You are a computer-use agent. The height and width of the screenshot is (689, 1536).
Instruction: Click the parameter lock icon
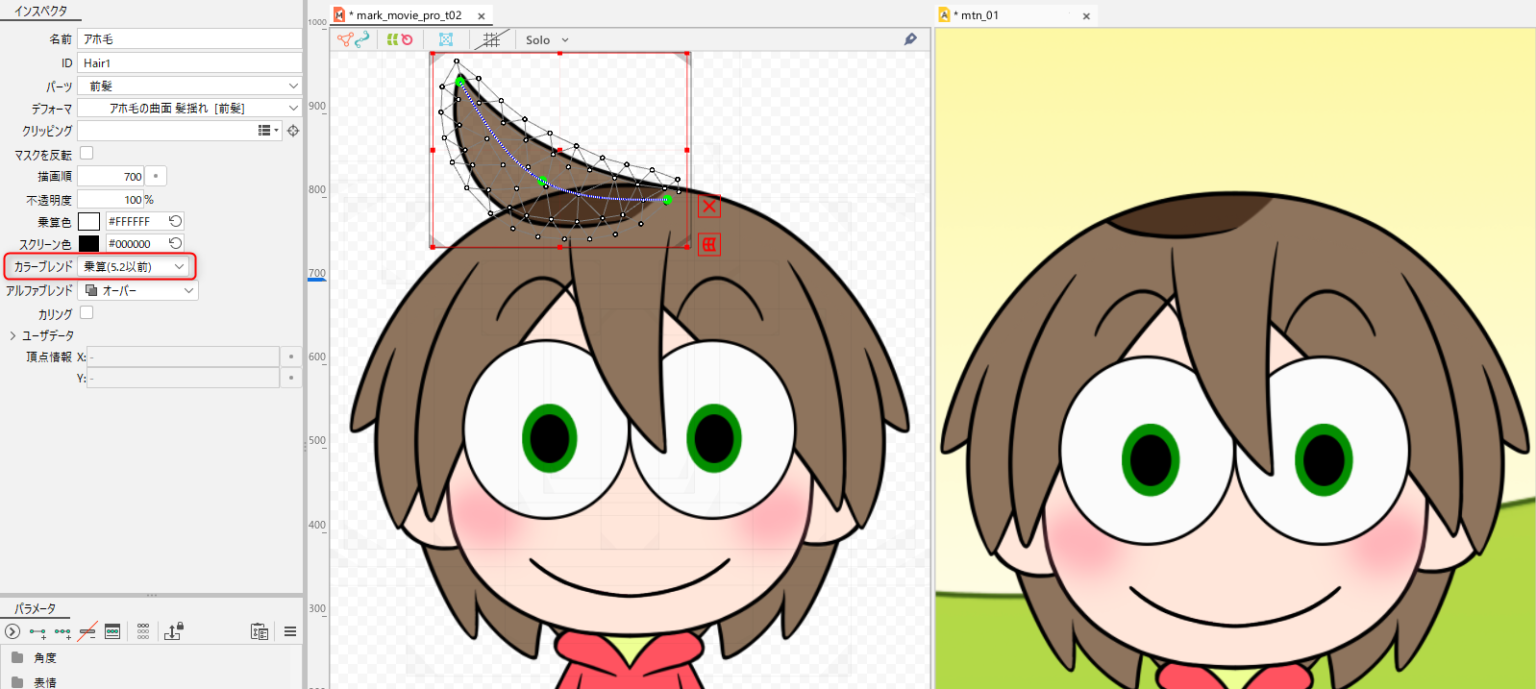coord(174,631)
